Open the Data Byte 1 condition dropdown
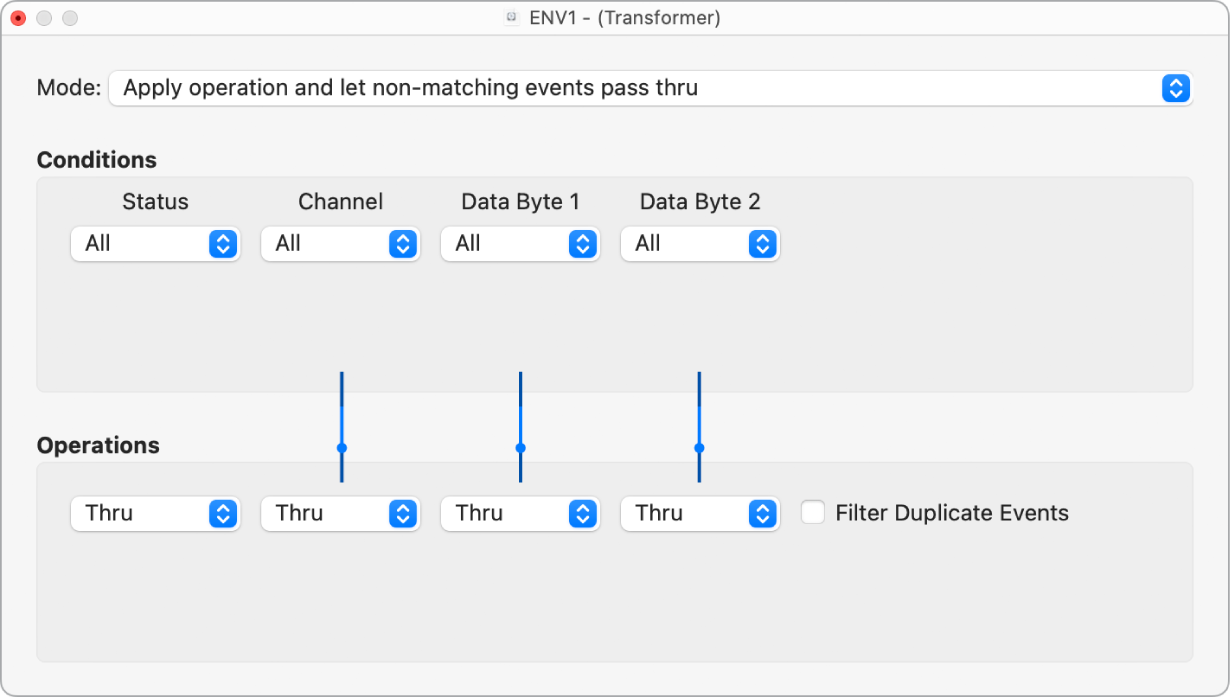 520,243
